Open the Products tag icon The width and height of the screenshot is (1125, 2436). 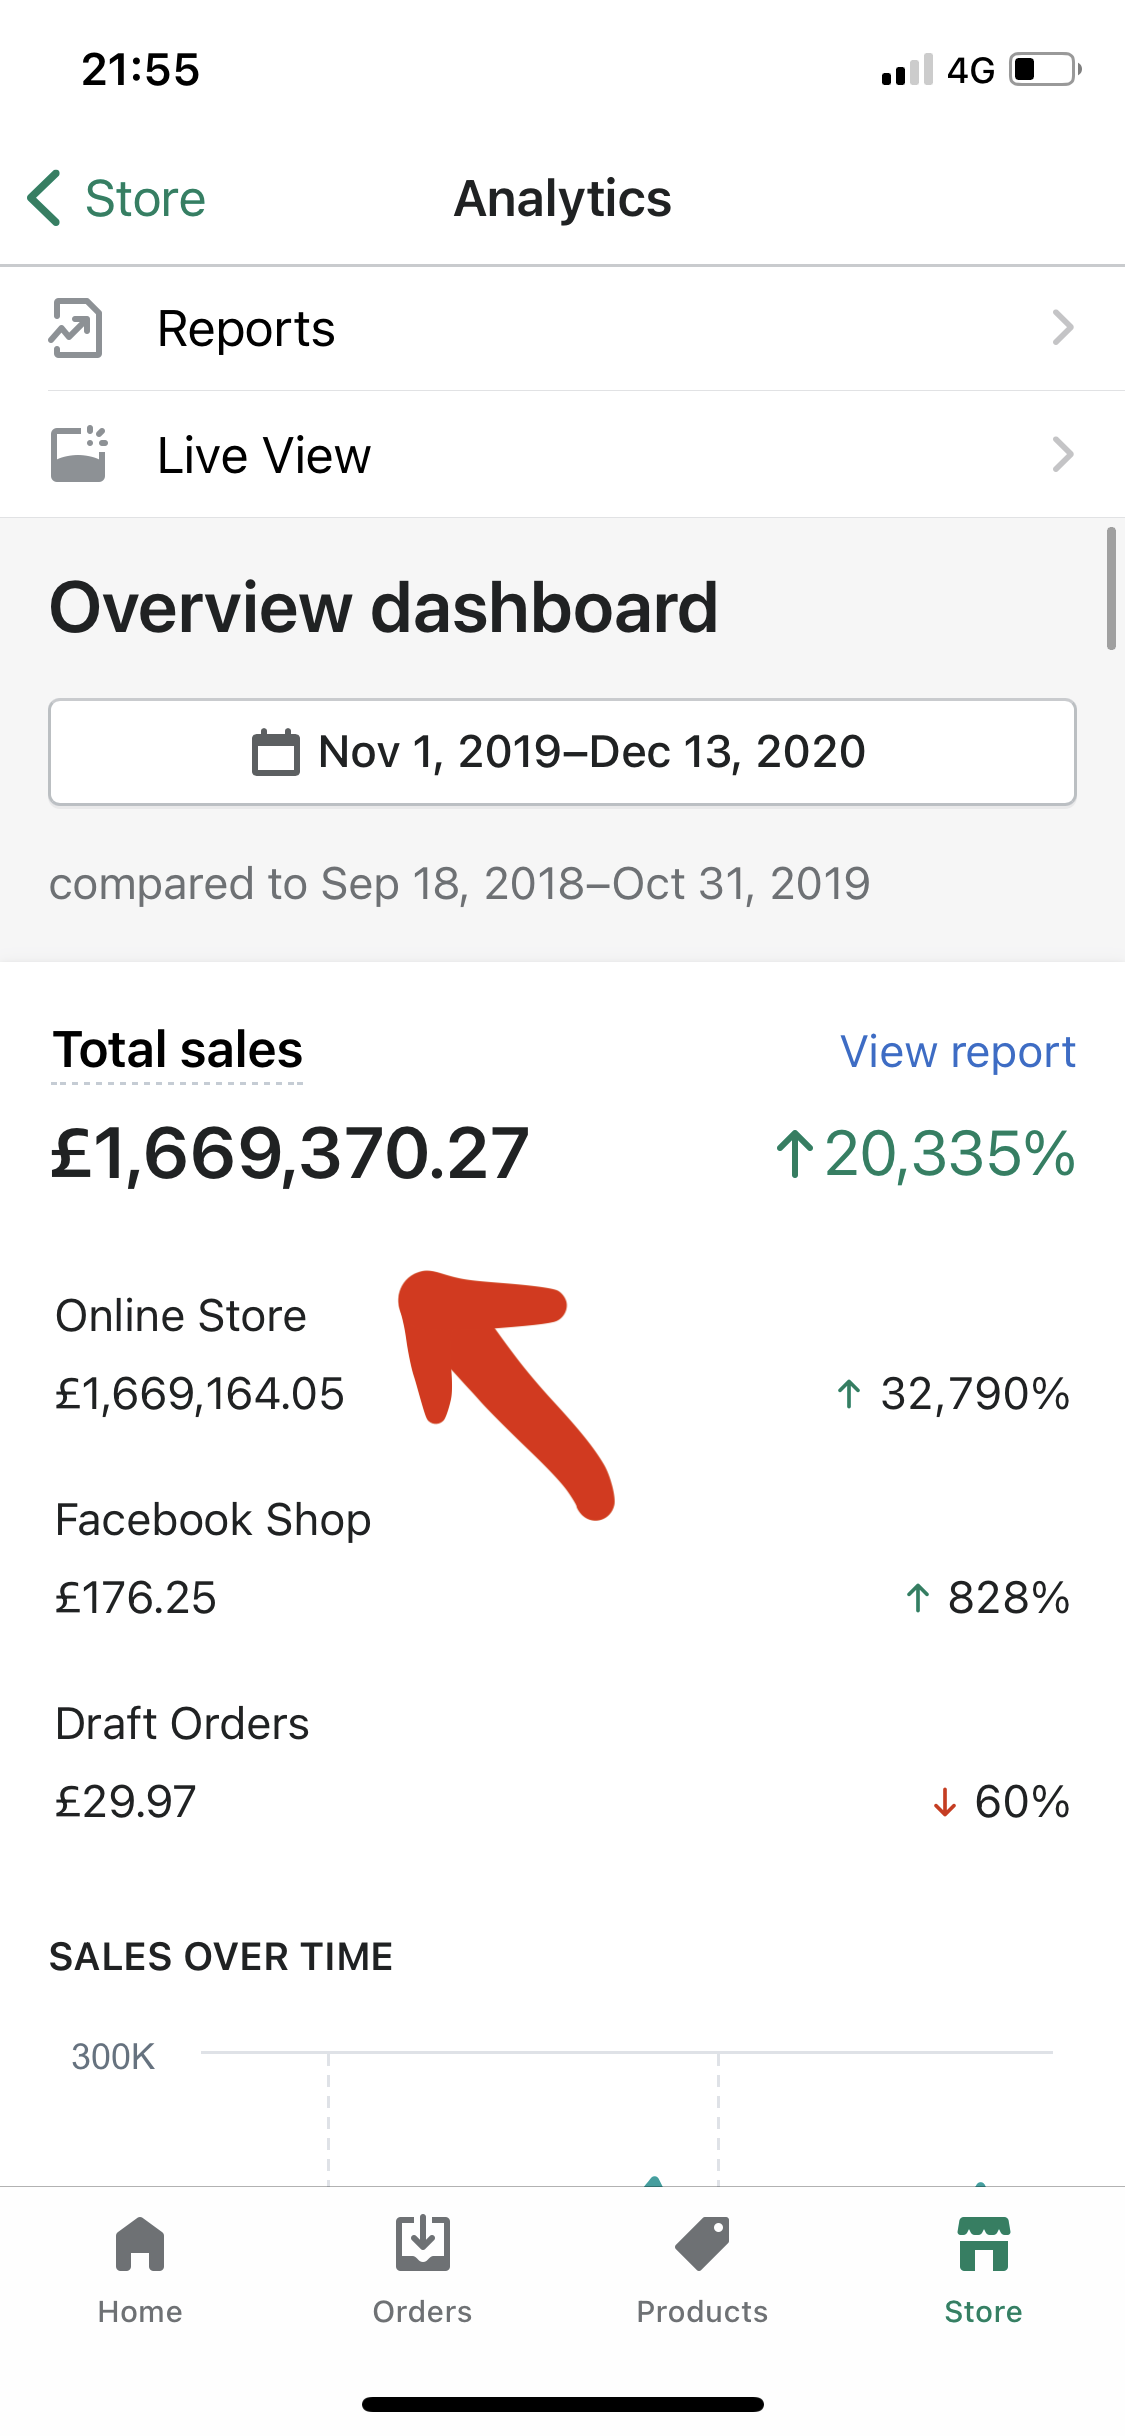coord(702,2245)
